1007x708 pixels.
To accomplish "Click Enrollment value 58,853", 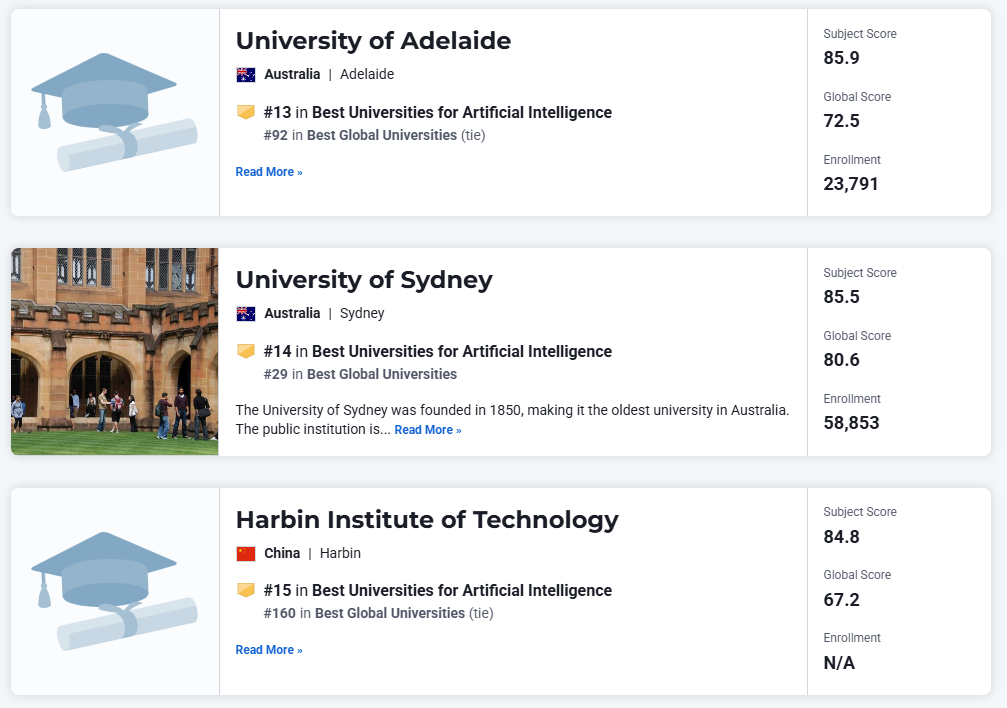I will click(851, 423).
